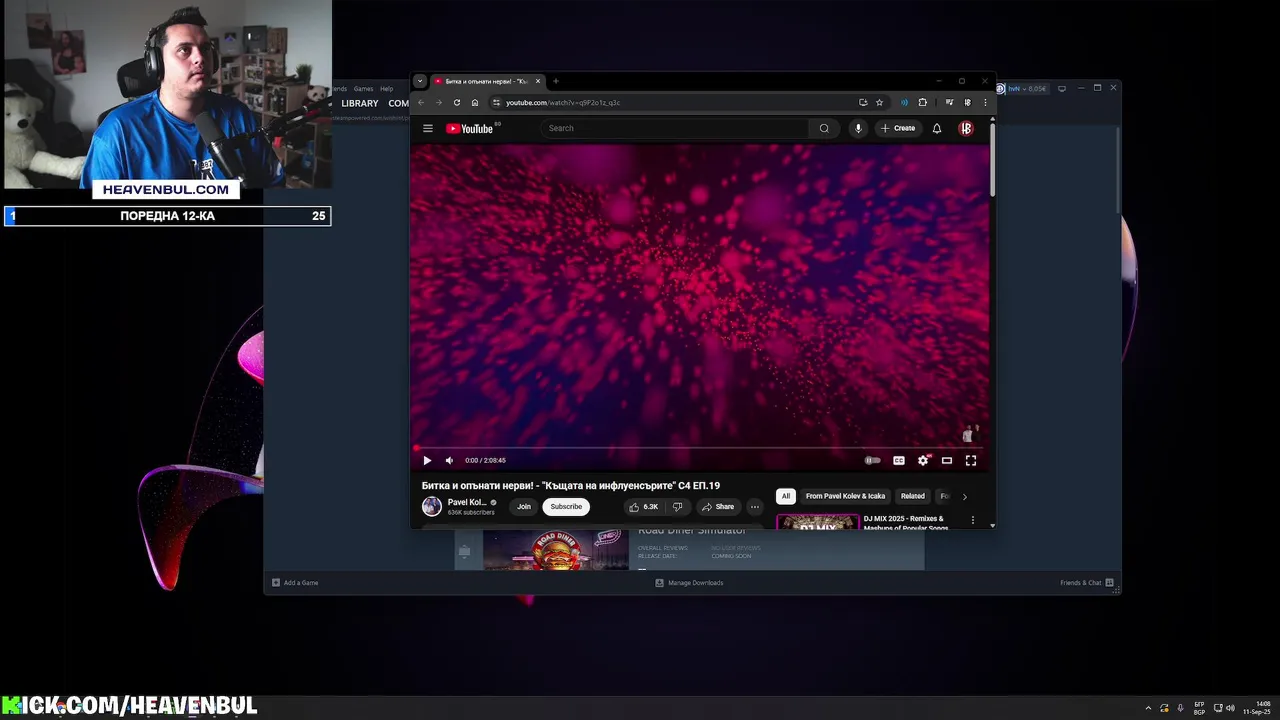Image resolution: width=1280 pixels, height=720 pixels.
Task: Bookmark this page with the star icon
Action: (880, 102)
